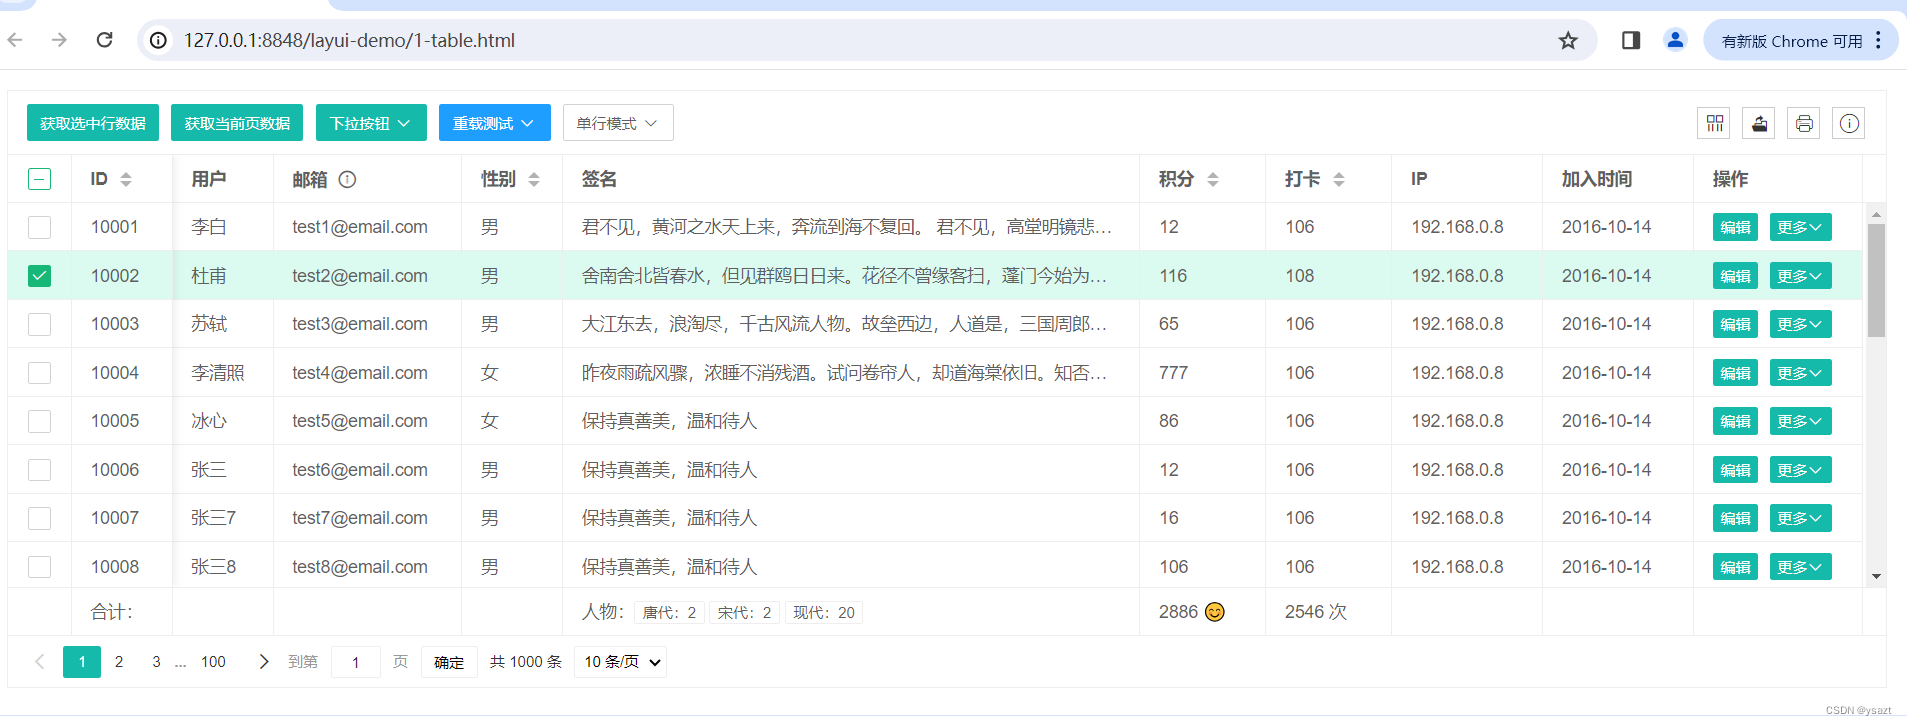Click 编辑 for row 10007
Screen dimensions: 1907x725
[x=1735, y=518]
